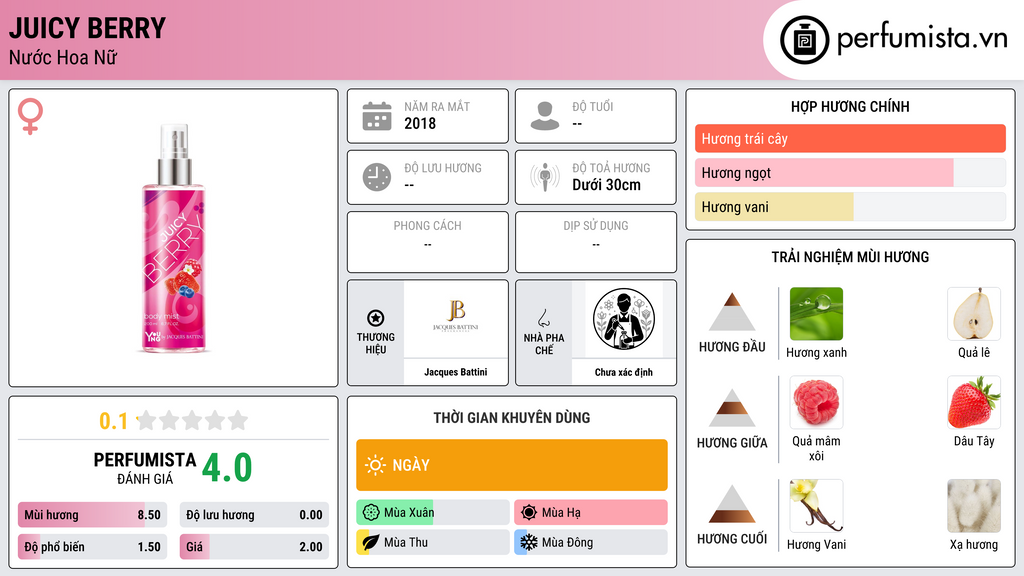The height and width of the screenshot is (576, 1024).
Task: Select the Mùa Xuân season bar
Action: [x=433, y=512]
